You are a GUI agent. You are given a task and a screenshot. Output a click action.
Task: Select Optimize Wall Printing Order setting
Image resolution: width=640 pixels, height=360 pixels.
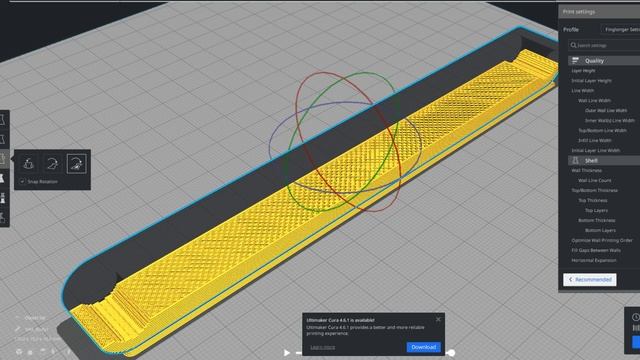pyautogui.click(x=602, y=240)
